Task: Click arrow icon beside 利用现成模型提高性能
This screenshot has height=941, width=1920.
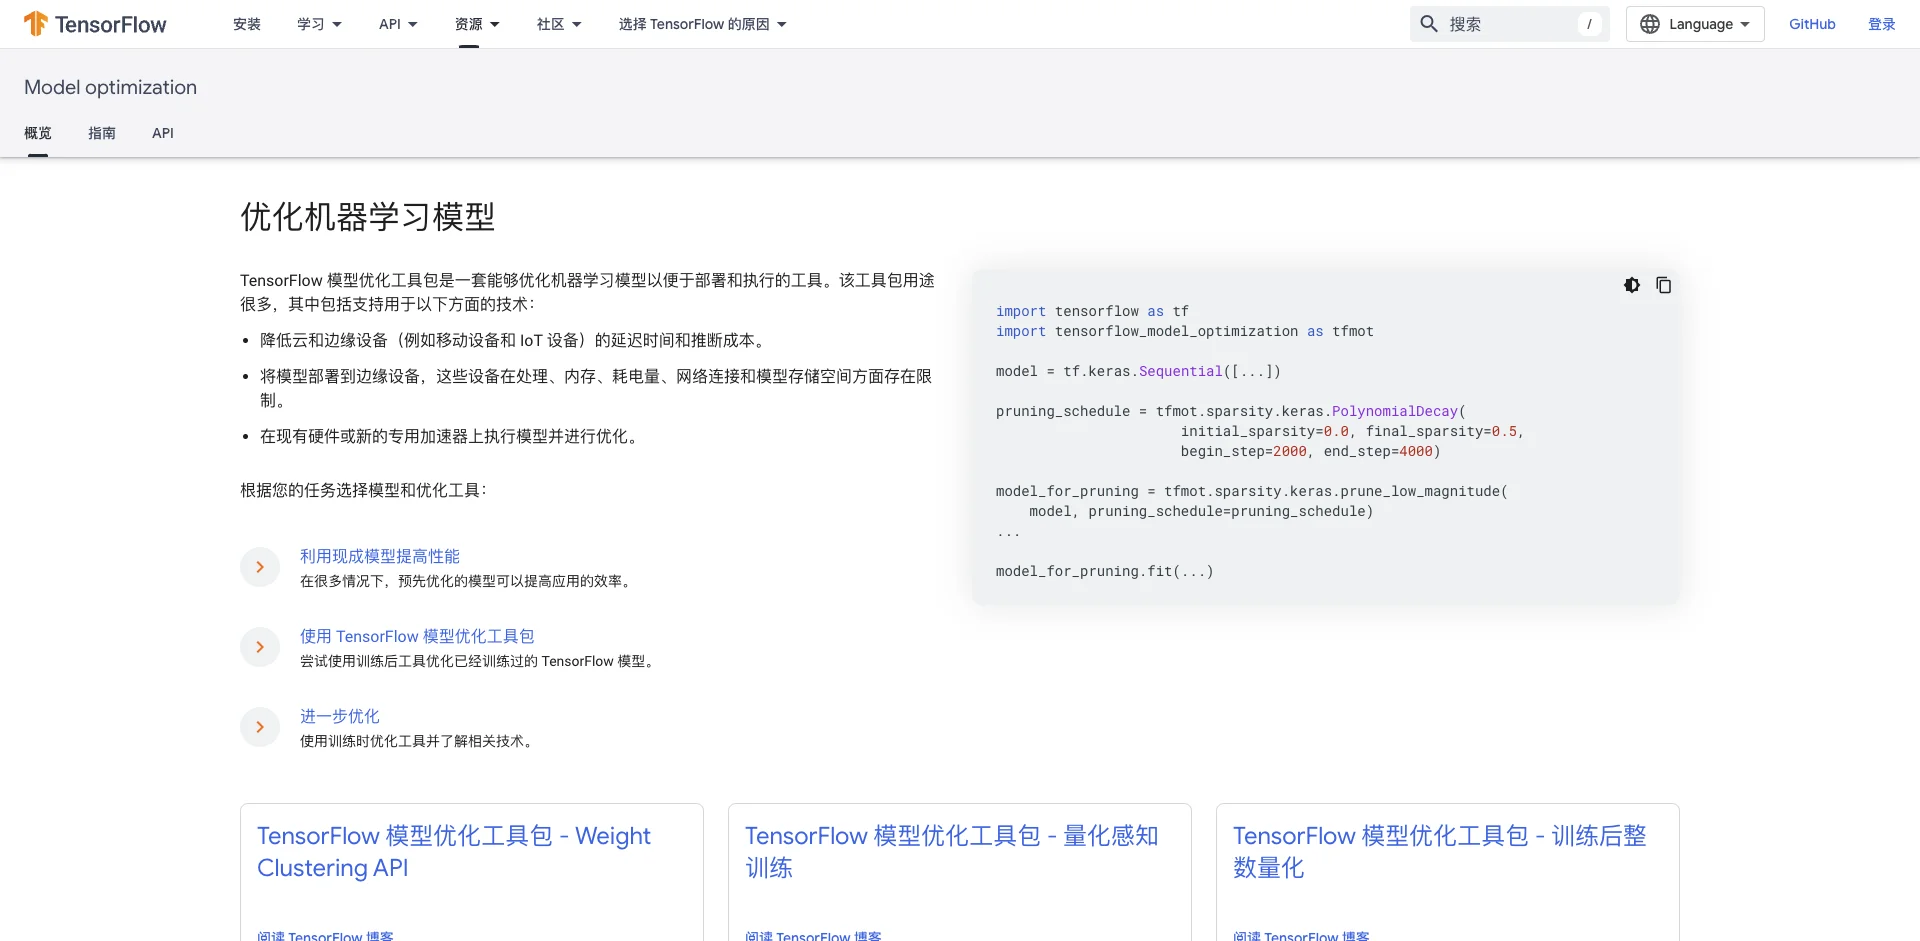Action: pyautogui.click(x=260, y=567)
